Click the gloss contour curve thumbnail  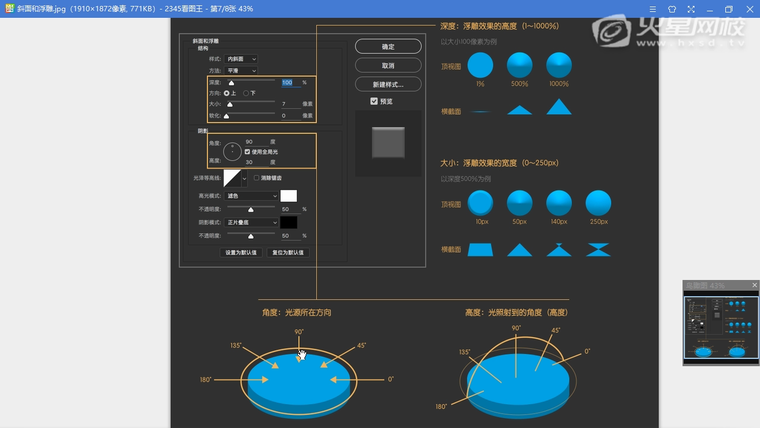(234, 178)
